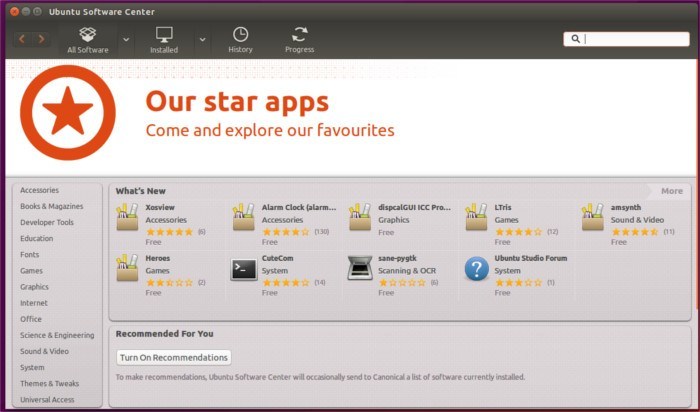Select the Games category
The height and width of the screenshot is (412, 700).
click(x=31, y=271)
